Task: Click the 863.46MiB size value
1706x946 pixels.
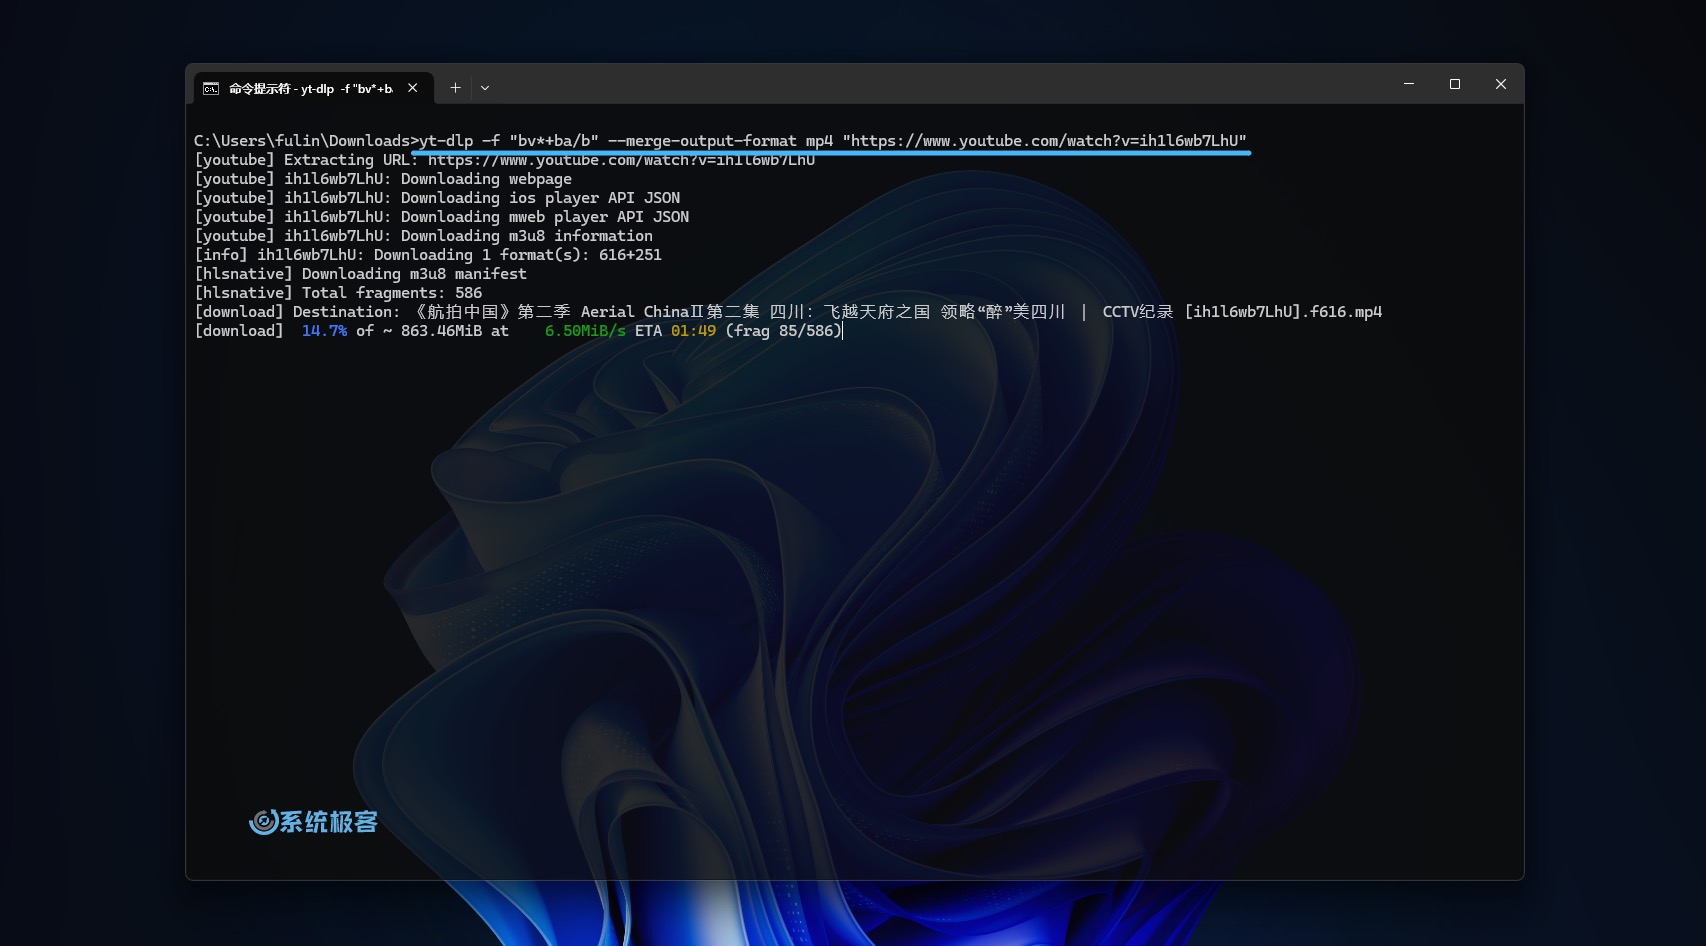Action: pyautogui.click(x=441, y=331)
